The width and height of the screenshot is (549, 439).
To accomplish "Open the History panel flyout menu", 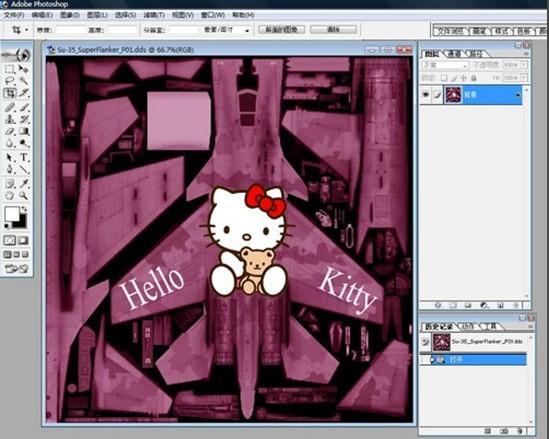I will 531,327.
